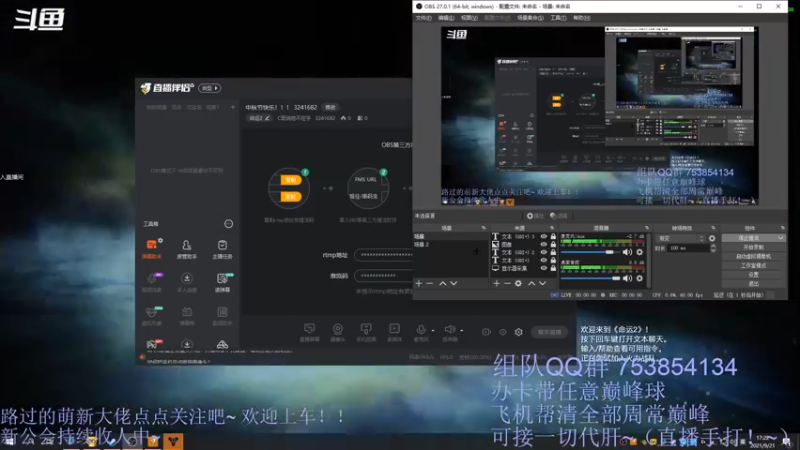Open source properties gear below the sources list
Screen dimensions: 800x450
pos(518,283)
